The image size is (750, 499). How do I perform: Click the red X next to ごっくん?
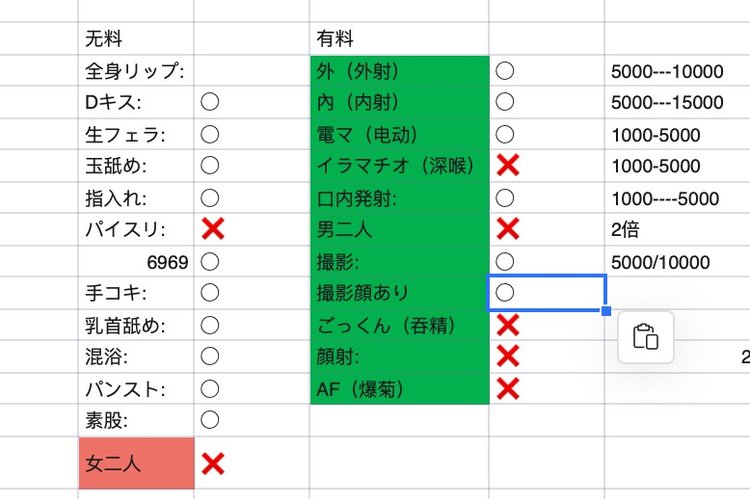508,324
